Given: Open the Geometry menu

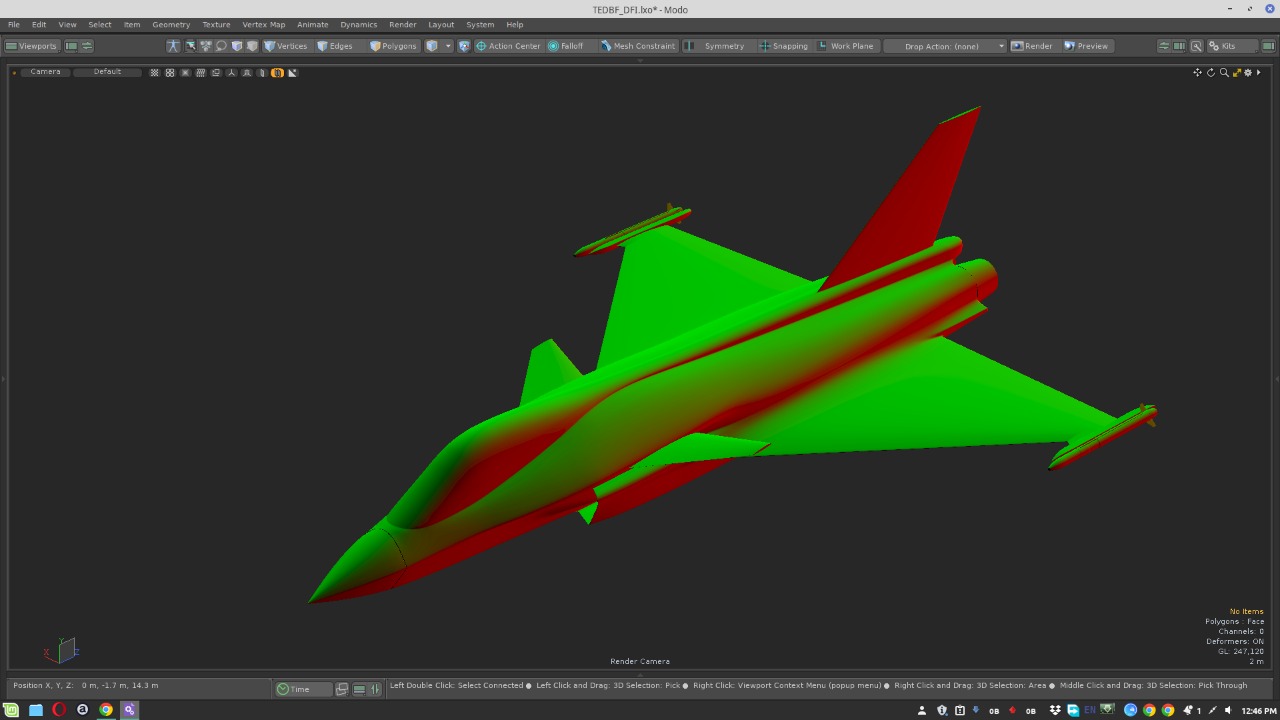Looking at the screenshot, I should (171, 24).
